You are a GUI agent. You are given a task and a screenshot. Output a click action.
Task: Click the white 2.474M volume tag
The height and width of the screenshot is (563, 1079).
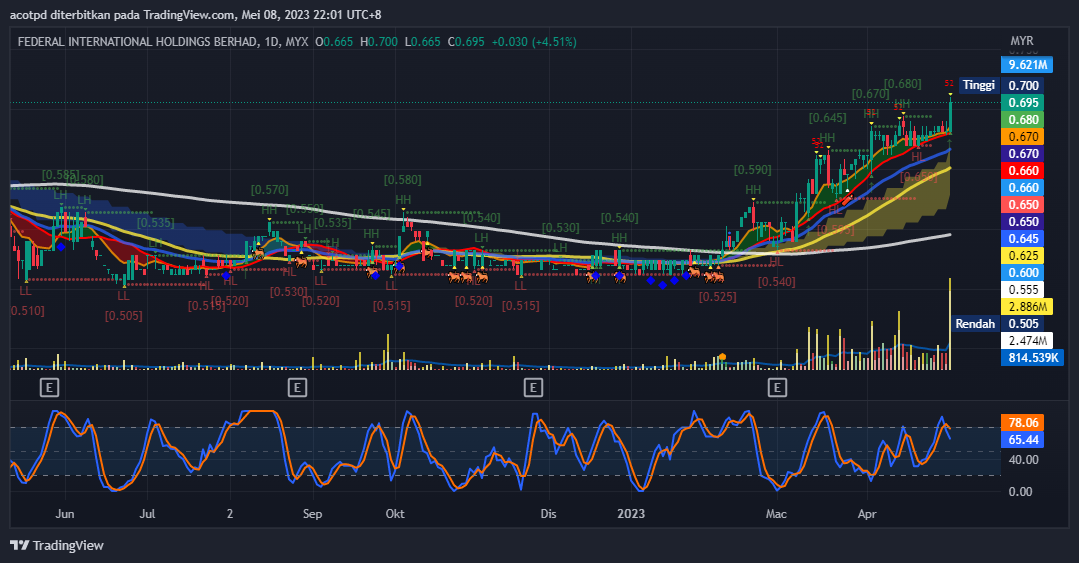[x=1027, y=341]
